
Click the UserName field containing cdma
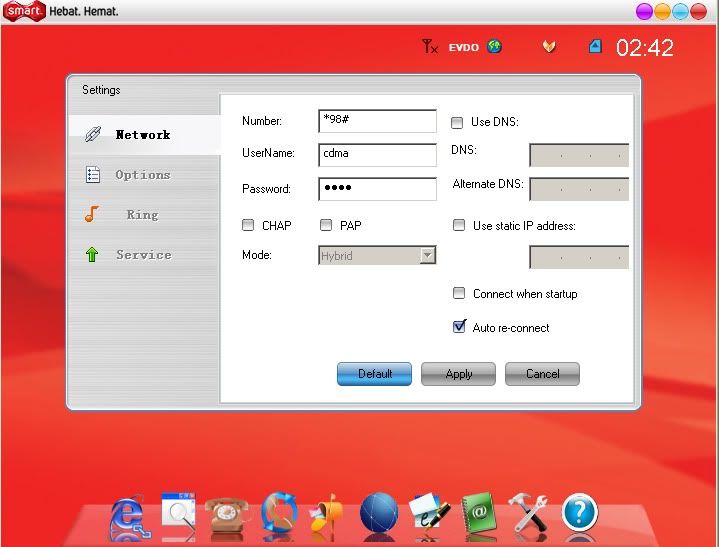point(377,155)
